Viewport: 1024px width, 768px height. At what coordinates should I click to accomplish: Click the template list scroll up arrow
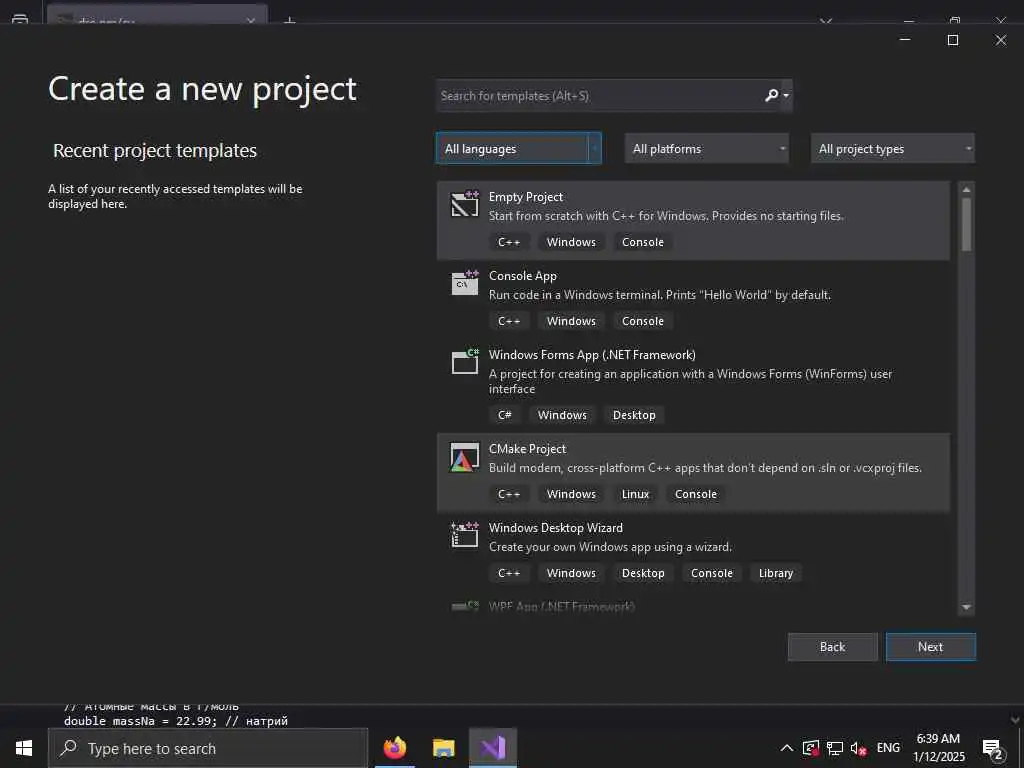(967, 189)
